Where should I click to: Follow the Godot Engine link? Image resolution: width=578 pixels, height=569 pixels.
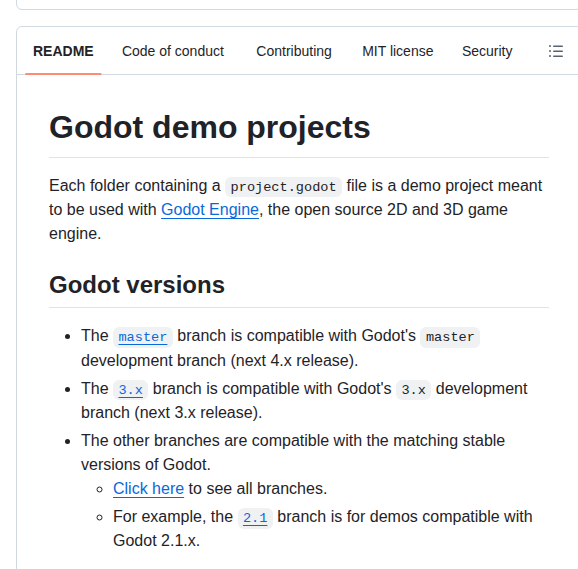point(210,210)
